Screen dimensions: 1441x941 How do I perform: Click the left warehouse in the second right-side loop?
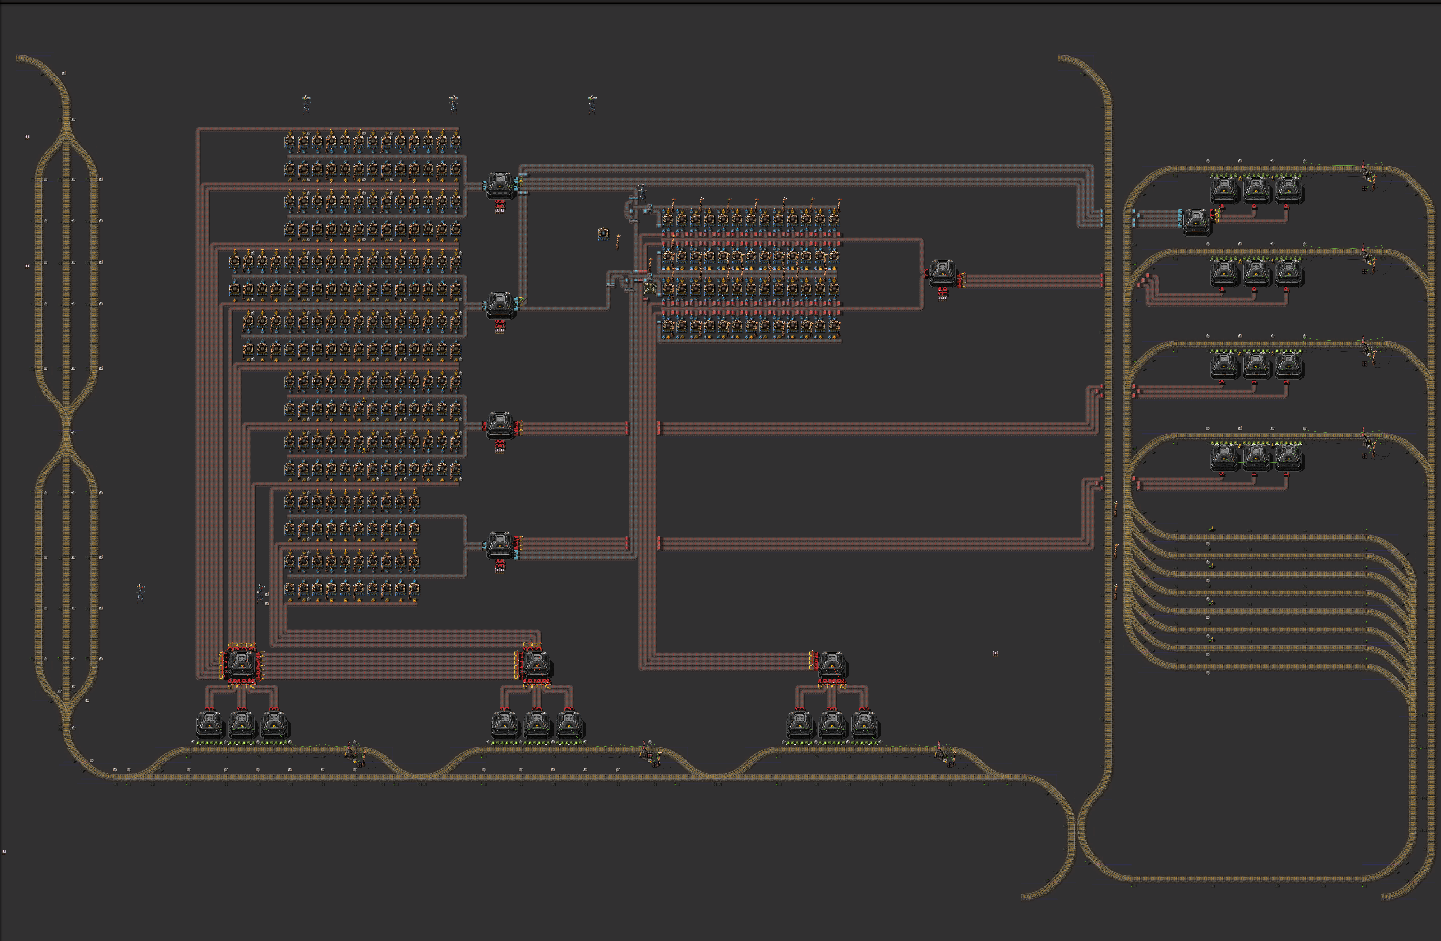(x=1225, y=272)
